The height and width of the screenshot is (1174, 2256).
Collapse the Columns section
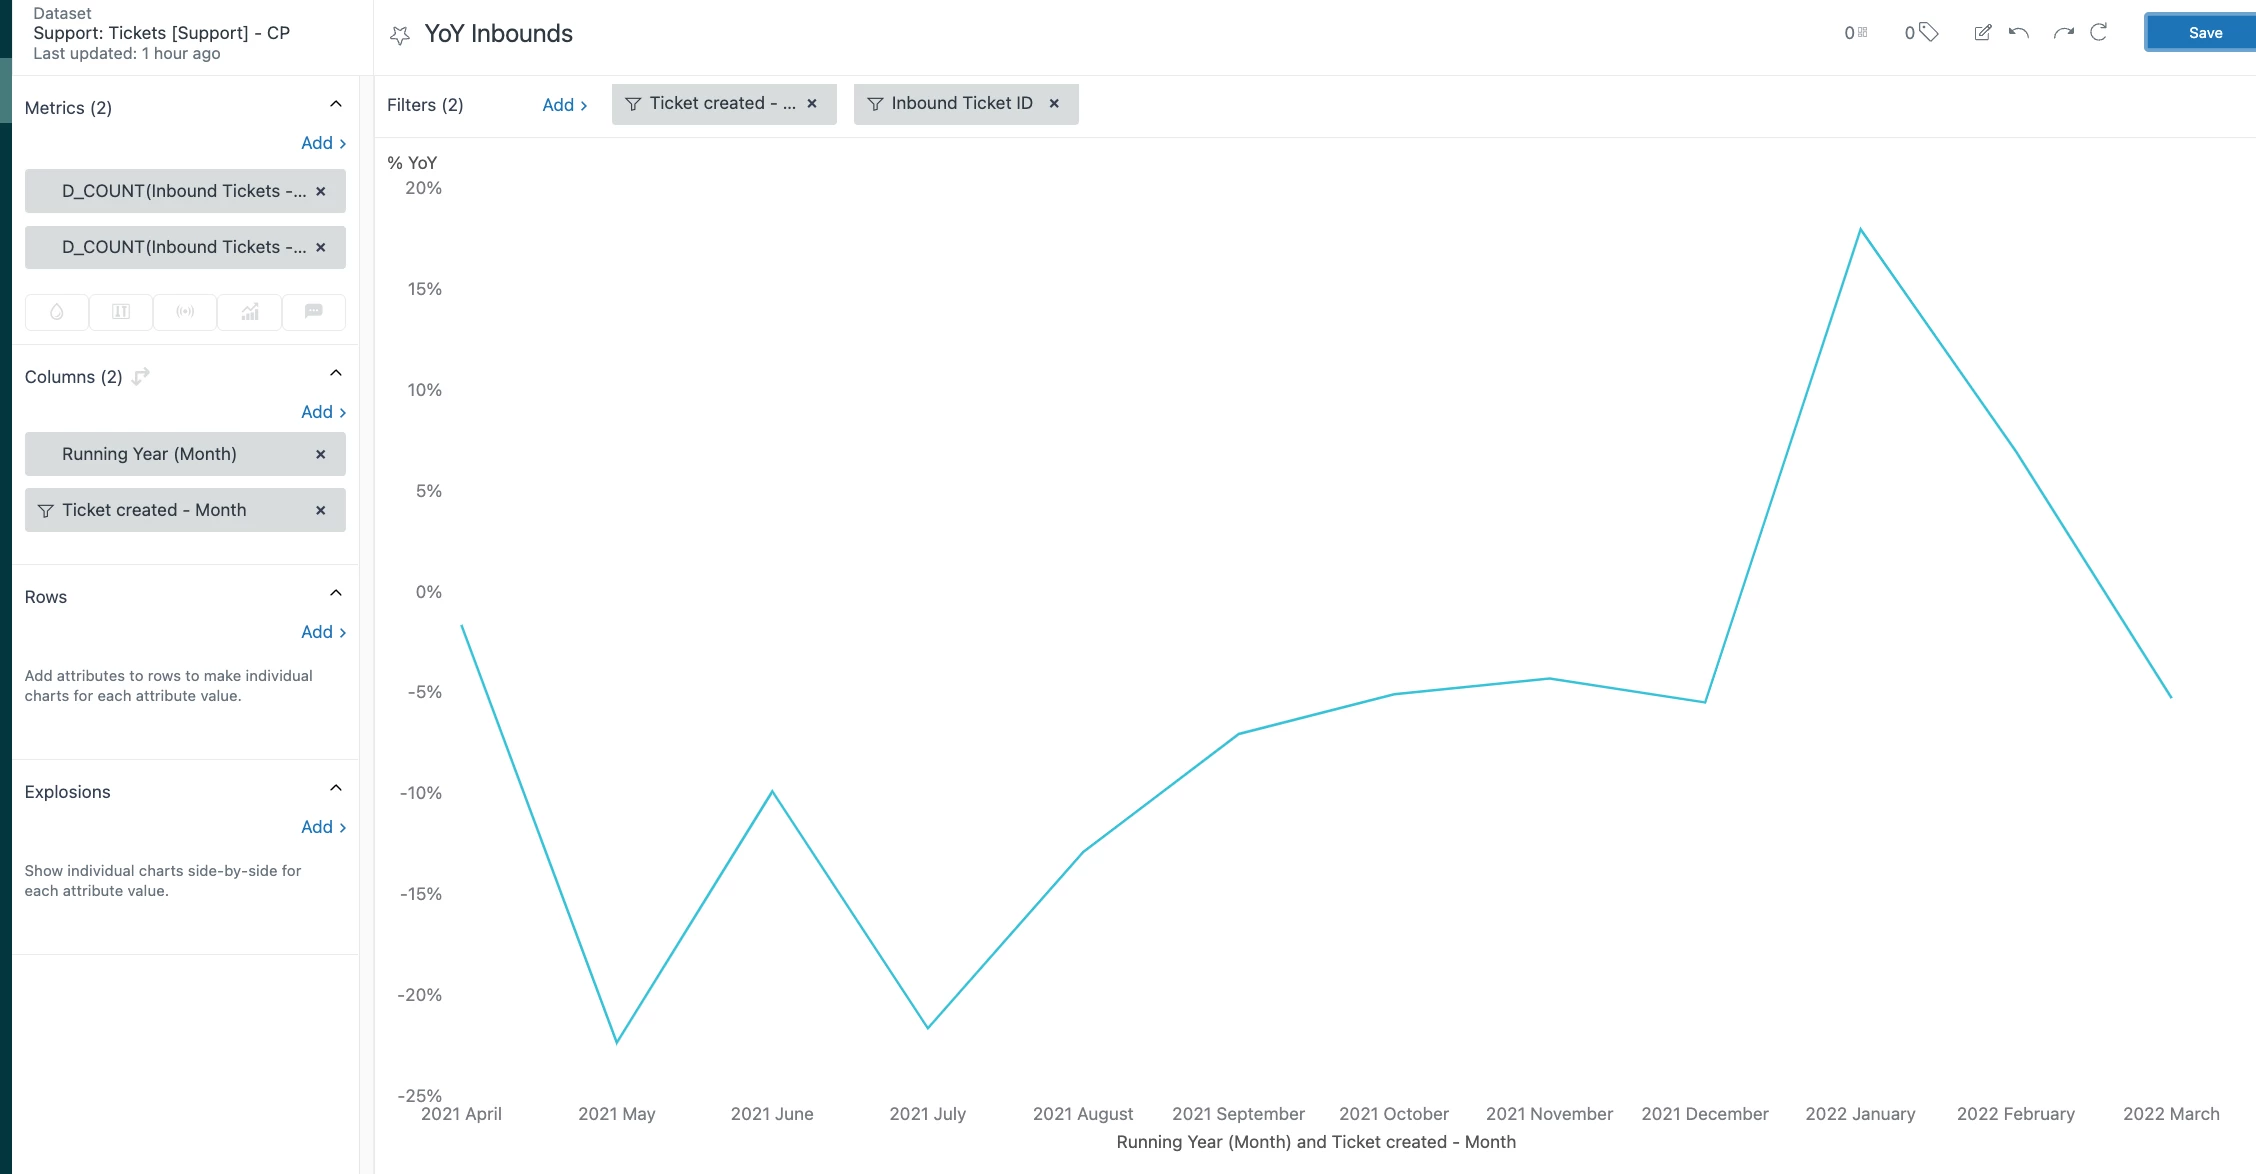coord(336,374)
